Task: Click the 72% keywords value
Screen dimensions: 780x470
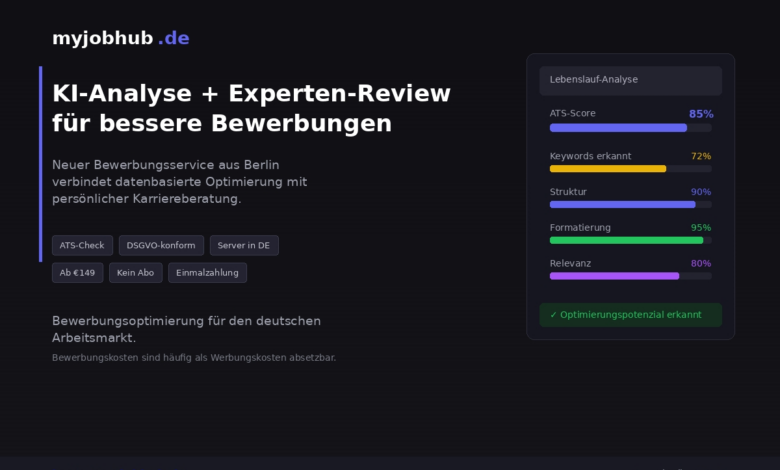Action: click(700, 156)
